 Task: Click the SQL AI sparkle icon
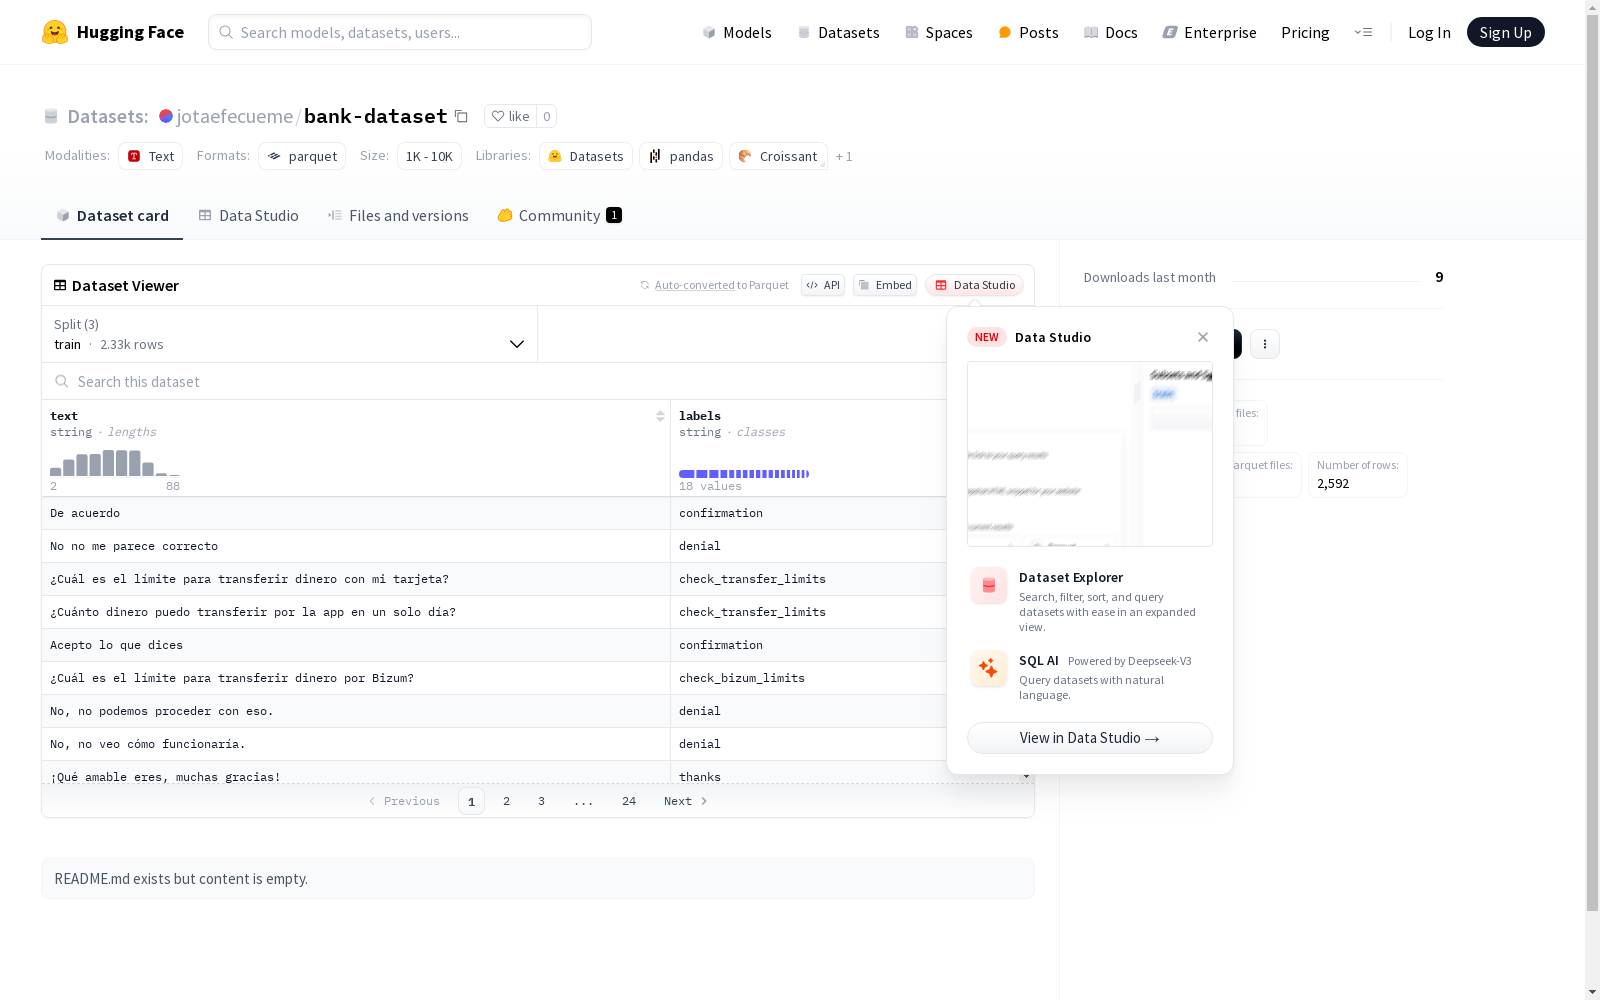[x=988, y=669]
